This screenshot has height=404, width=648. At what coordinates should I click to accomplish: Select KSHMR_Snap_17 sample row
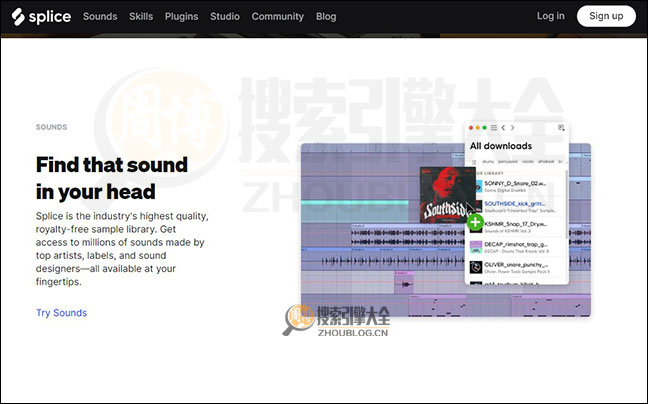click(517, 227)
